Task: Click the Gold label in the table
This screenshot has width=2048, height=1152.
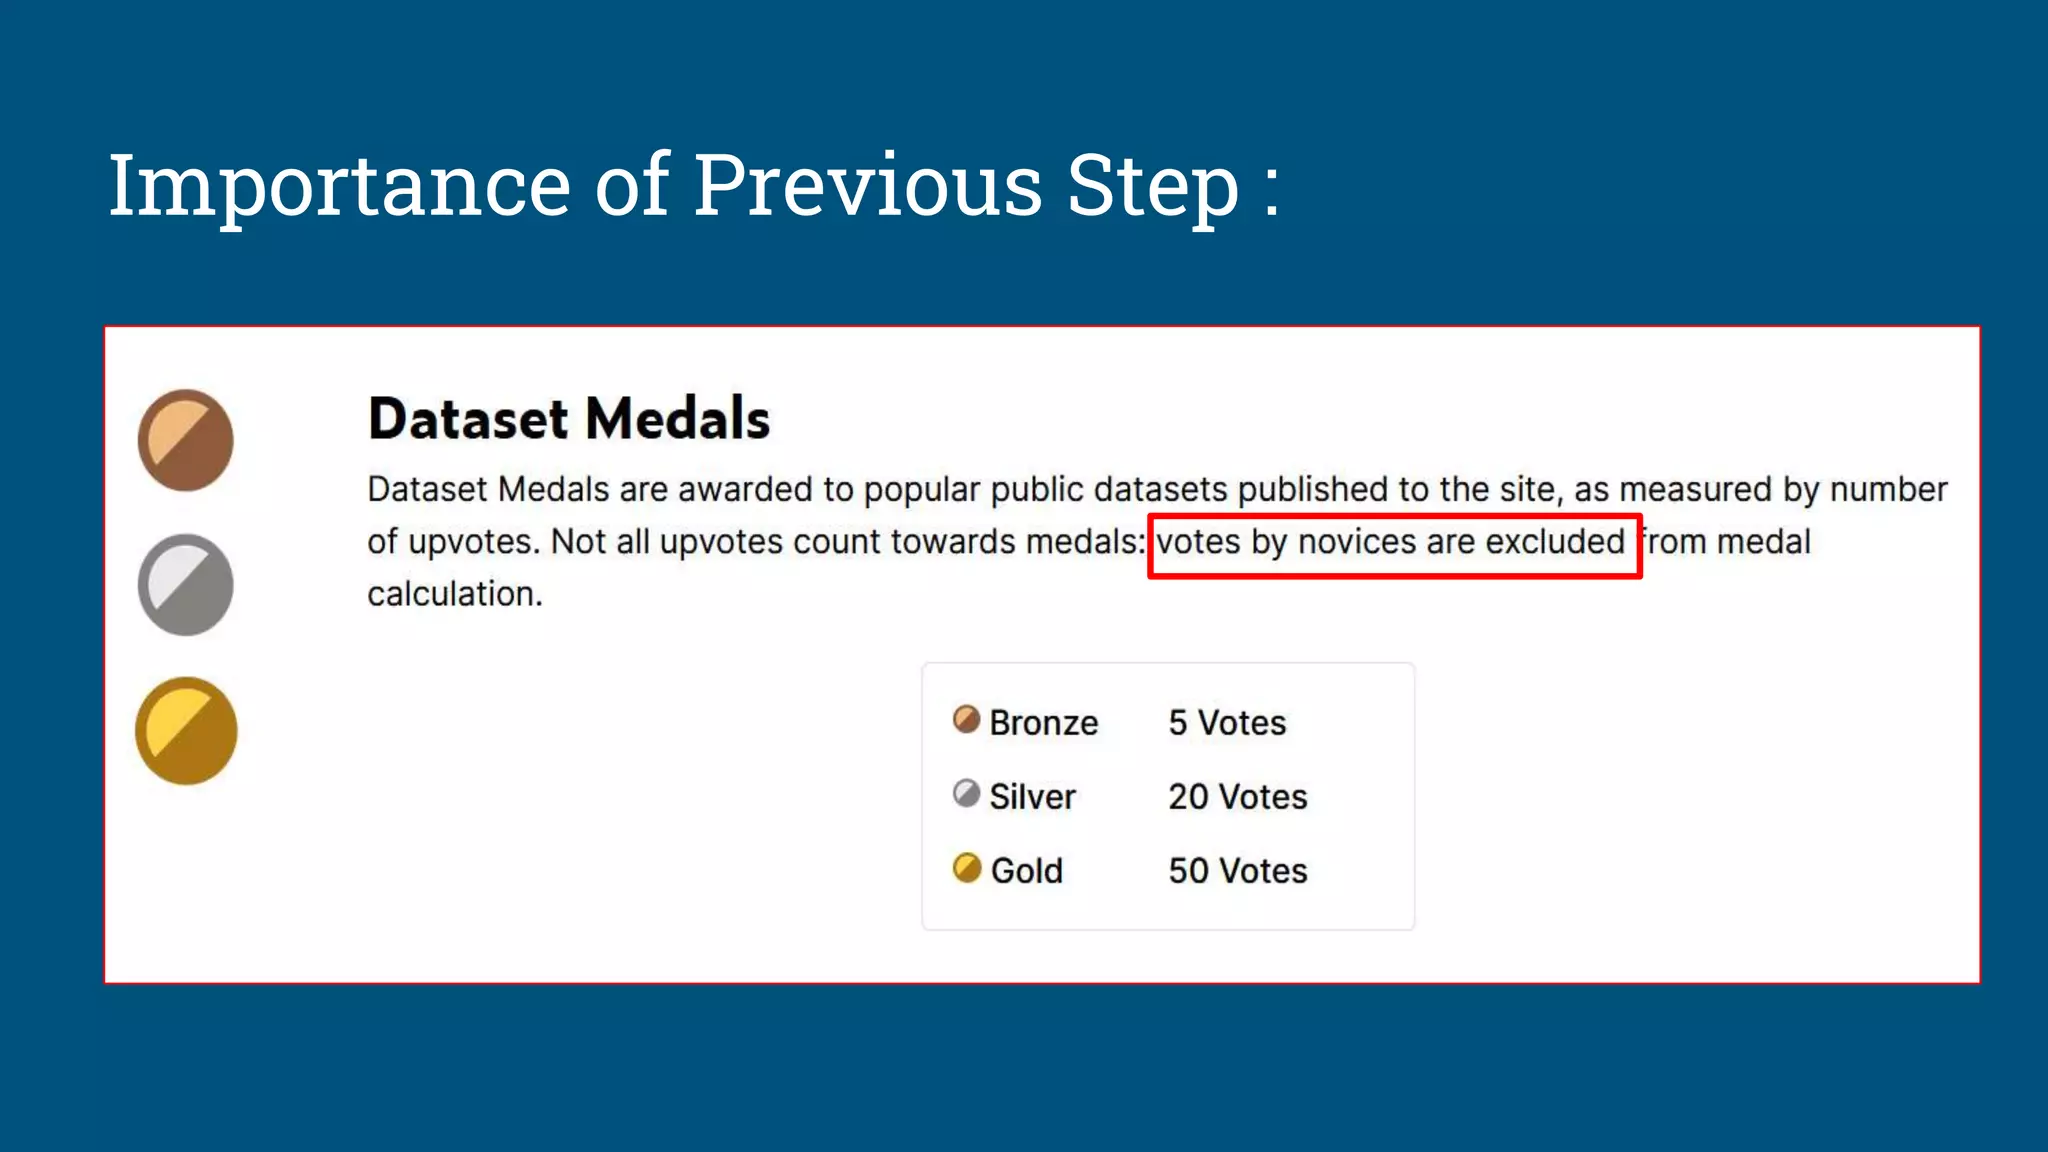Action: [x=1027, y=870]
